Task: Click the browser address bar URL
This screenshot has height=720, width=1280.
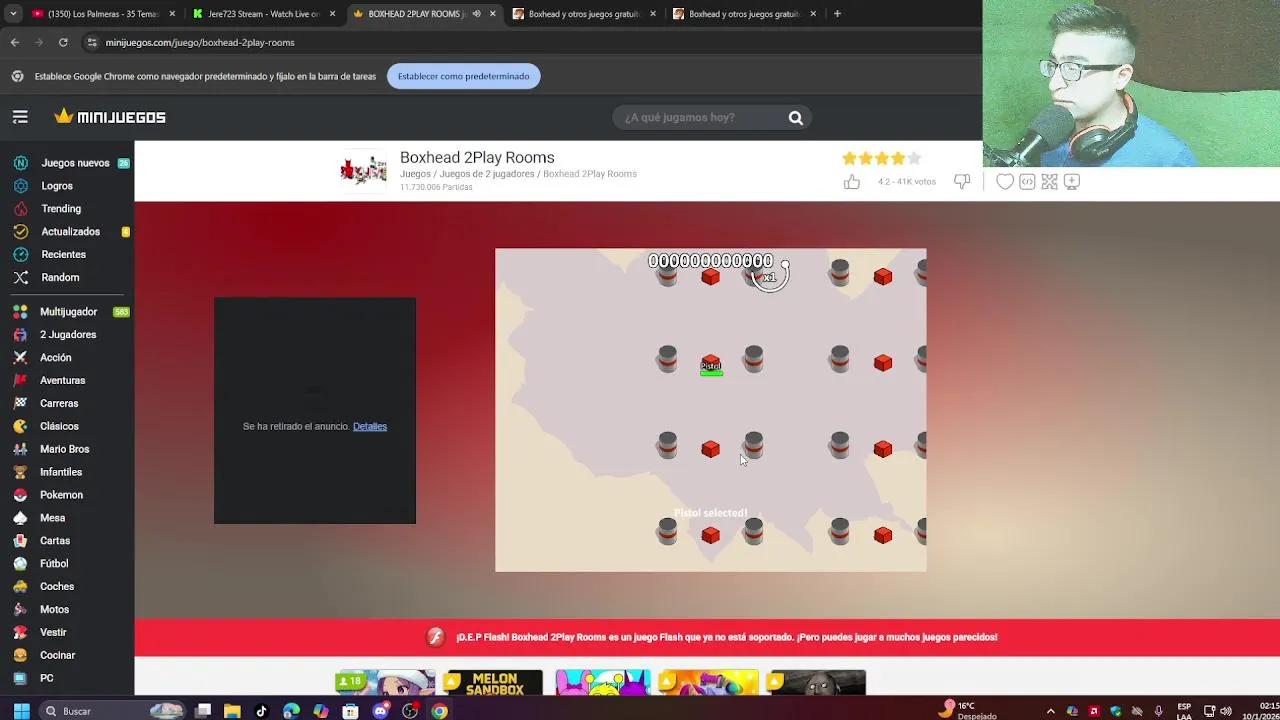Action: 200,42
